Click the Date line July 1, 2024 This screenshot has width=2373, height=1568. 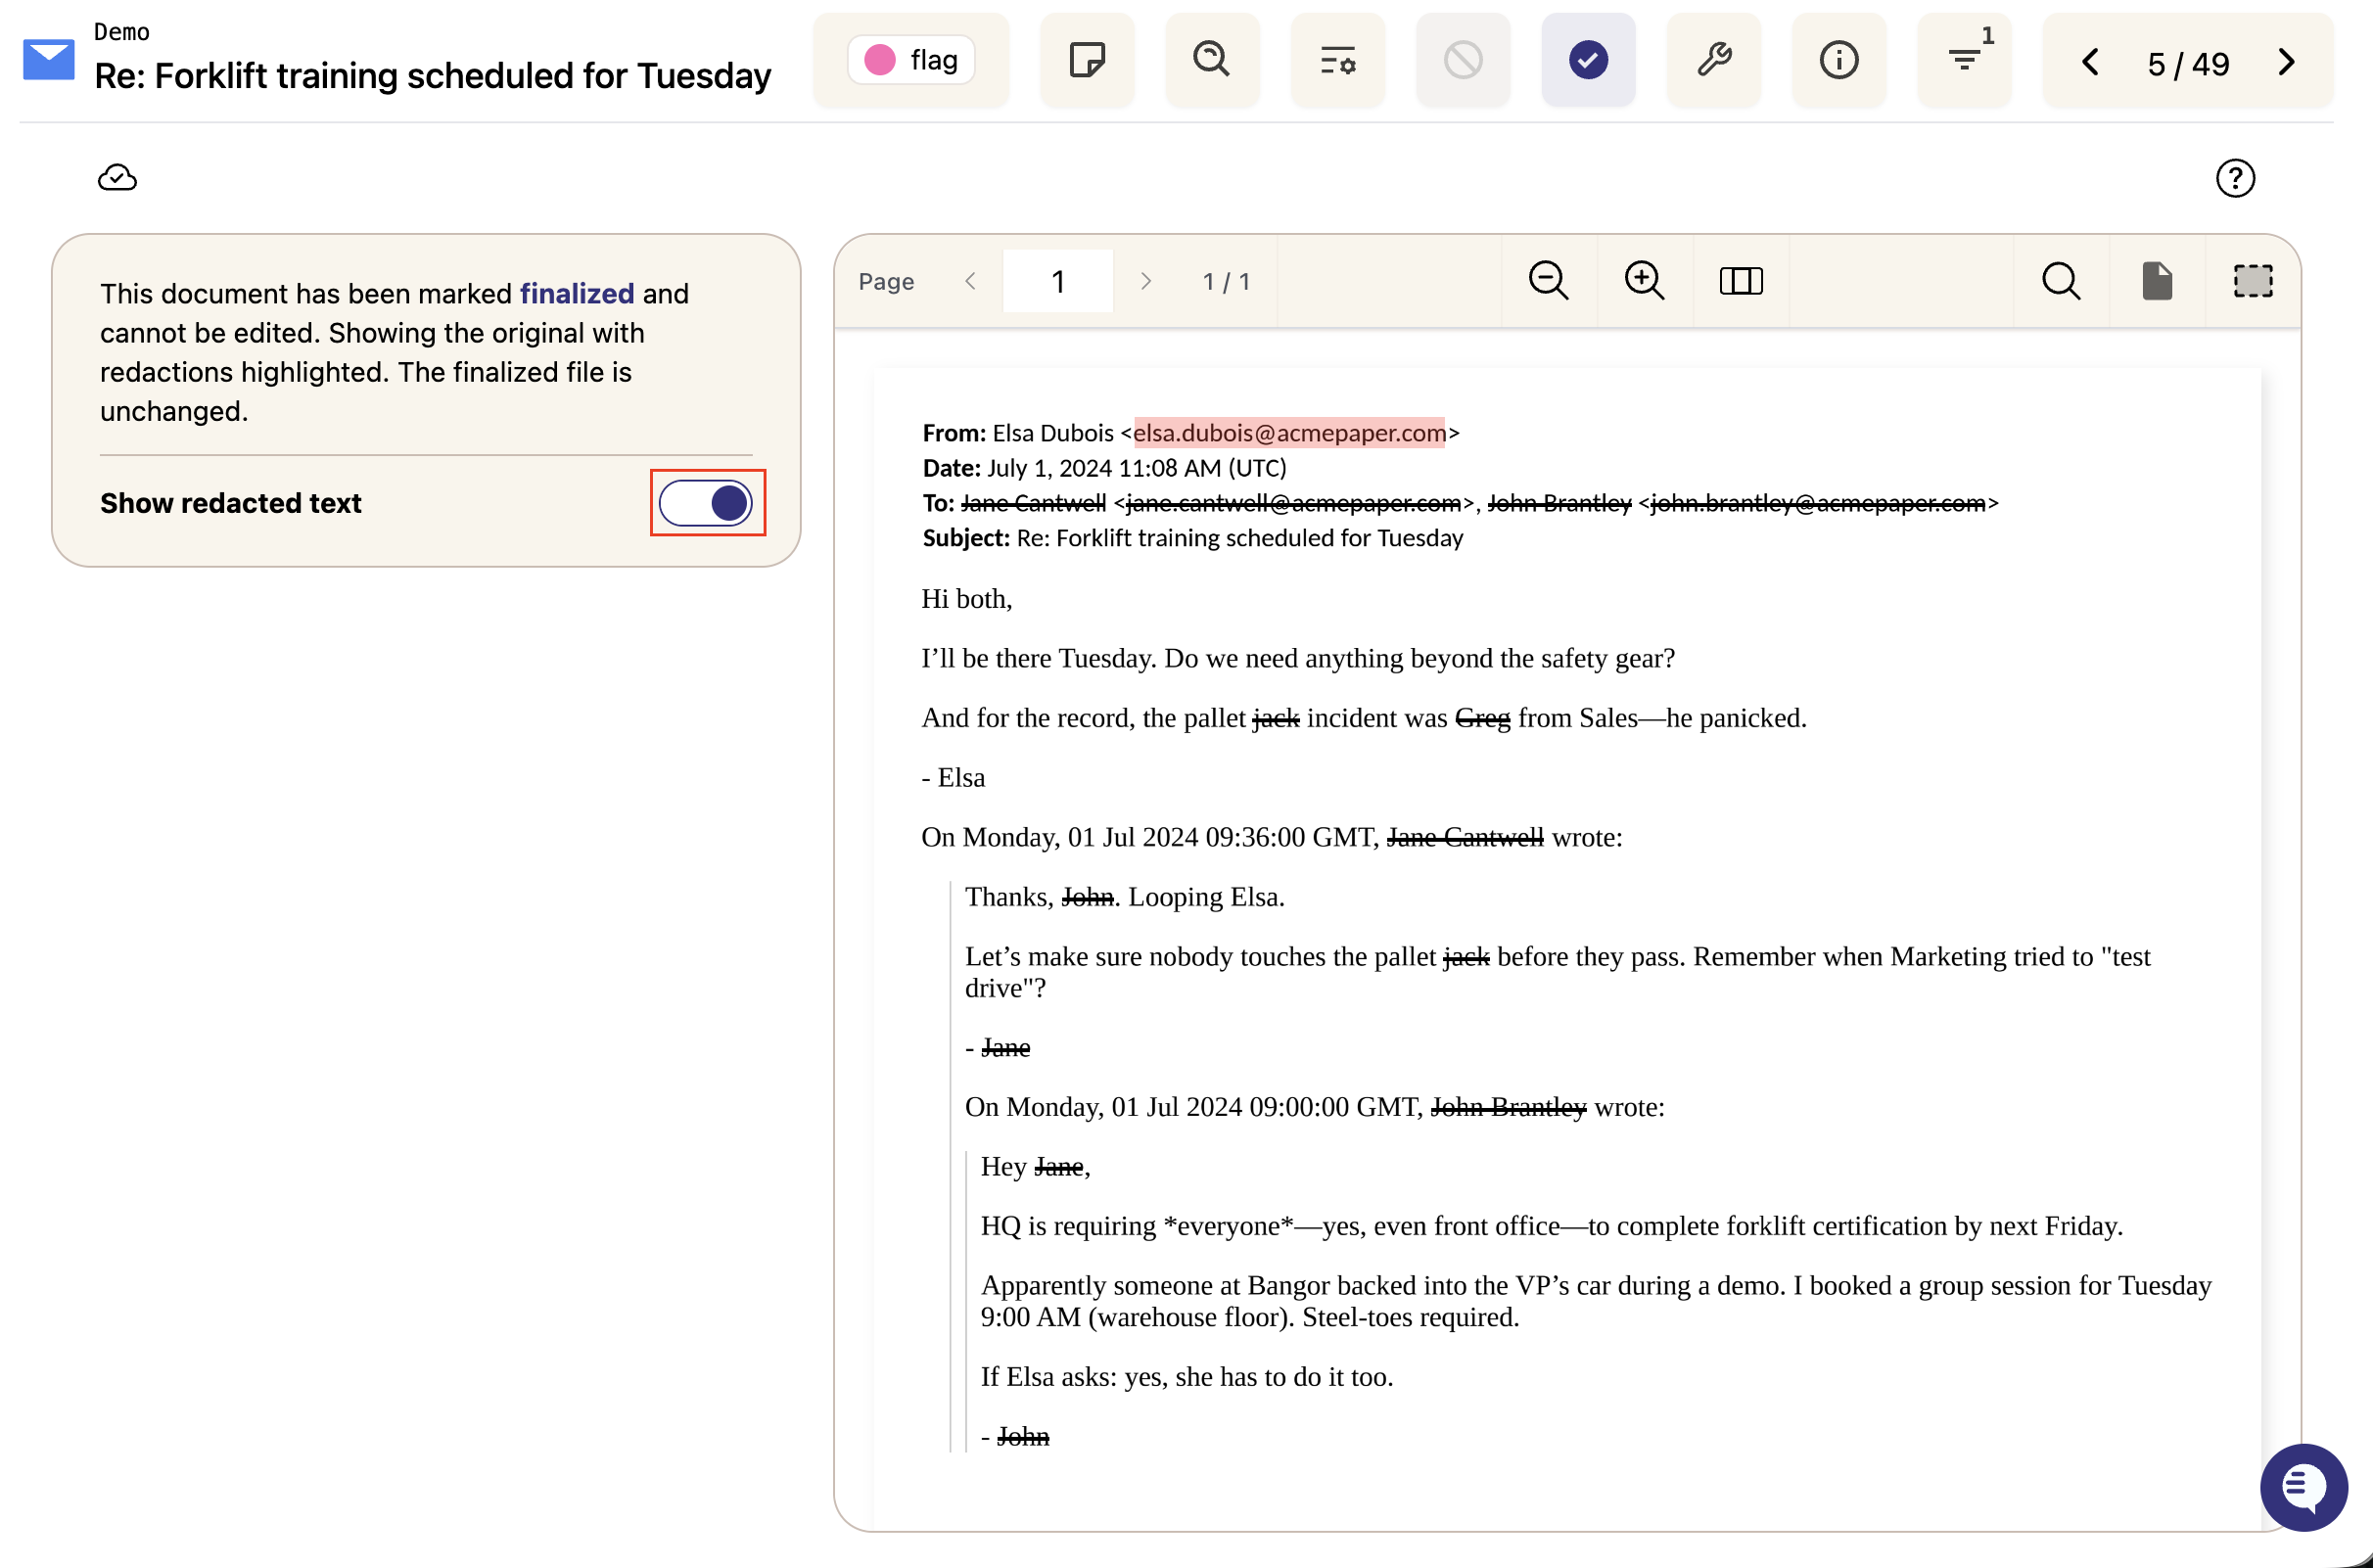[1104, 468]
